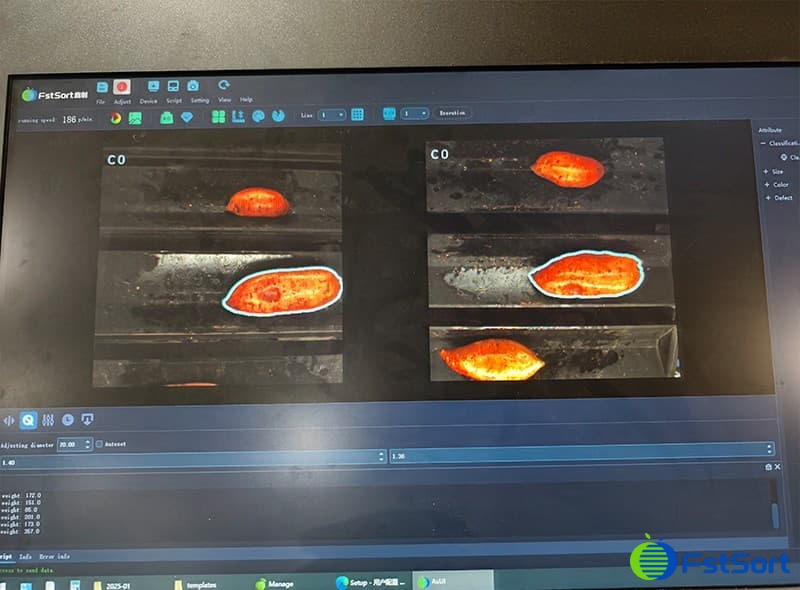
Task: Click the camera icon above Setting
Action: [x=193, y=87]
